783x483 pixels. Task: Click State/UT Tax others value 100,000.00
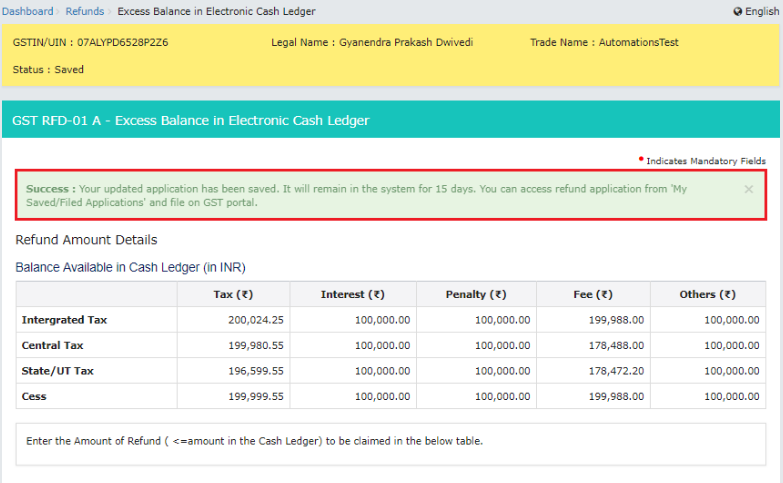click(732, 371)
